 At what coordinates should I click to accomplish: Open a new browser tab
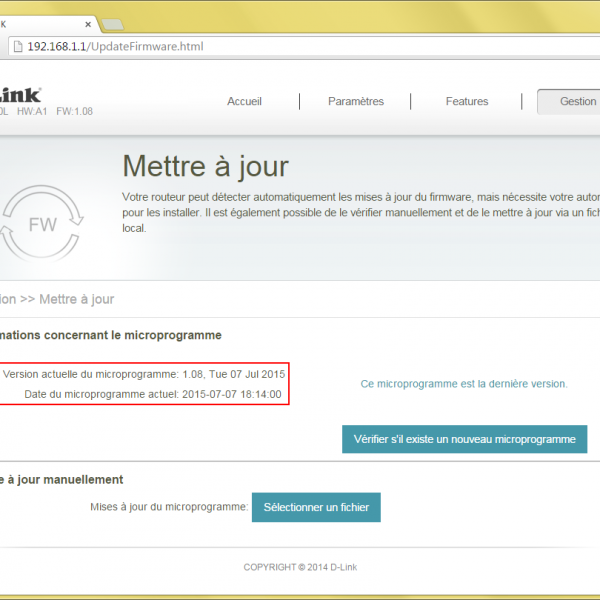pyautogui.click(x=112, y=24)
